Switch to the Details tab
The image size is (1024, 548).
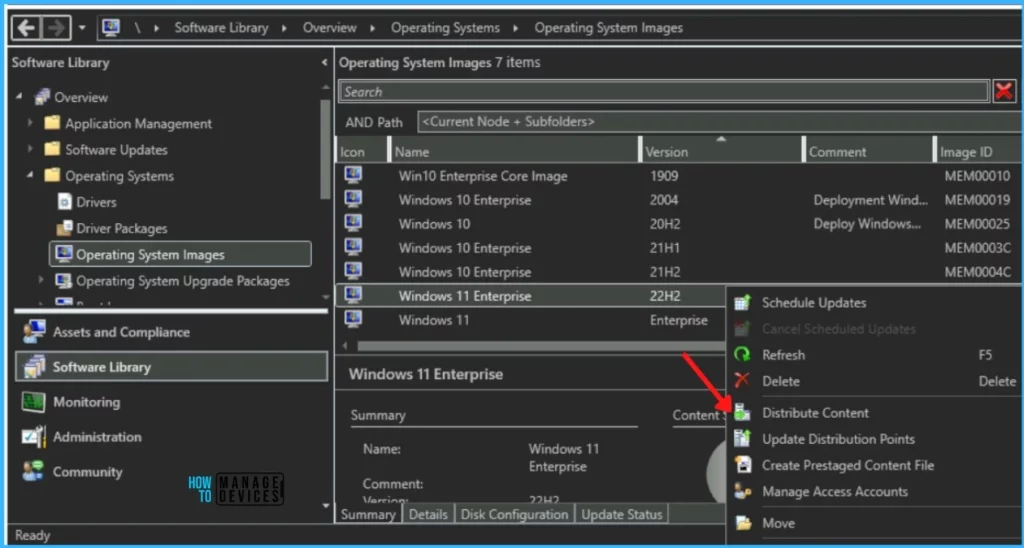point(428,514)
